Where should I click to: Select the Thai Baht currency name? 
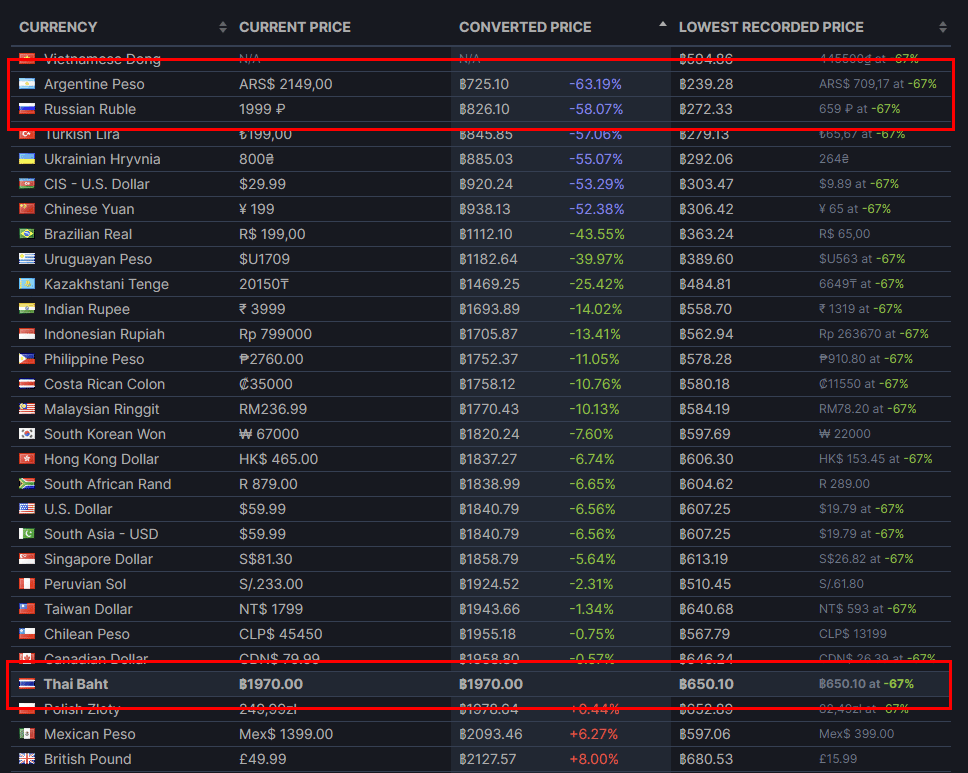[76, 684]
